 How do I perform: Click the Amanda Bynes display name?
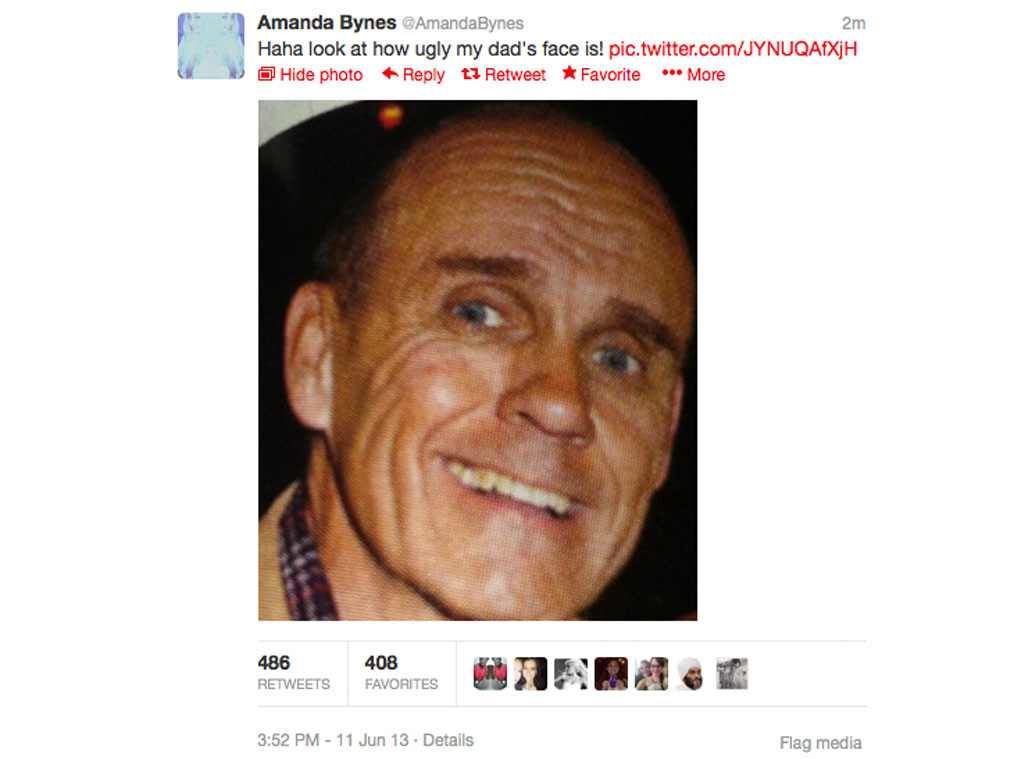click(x=327, y=22)
